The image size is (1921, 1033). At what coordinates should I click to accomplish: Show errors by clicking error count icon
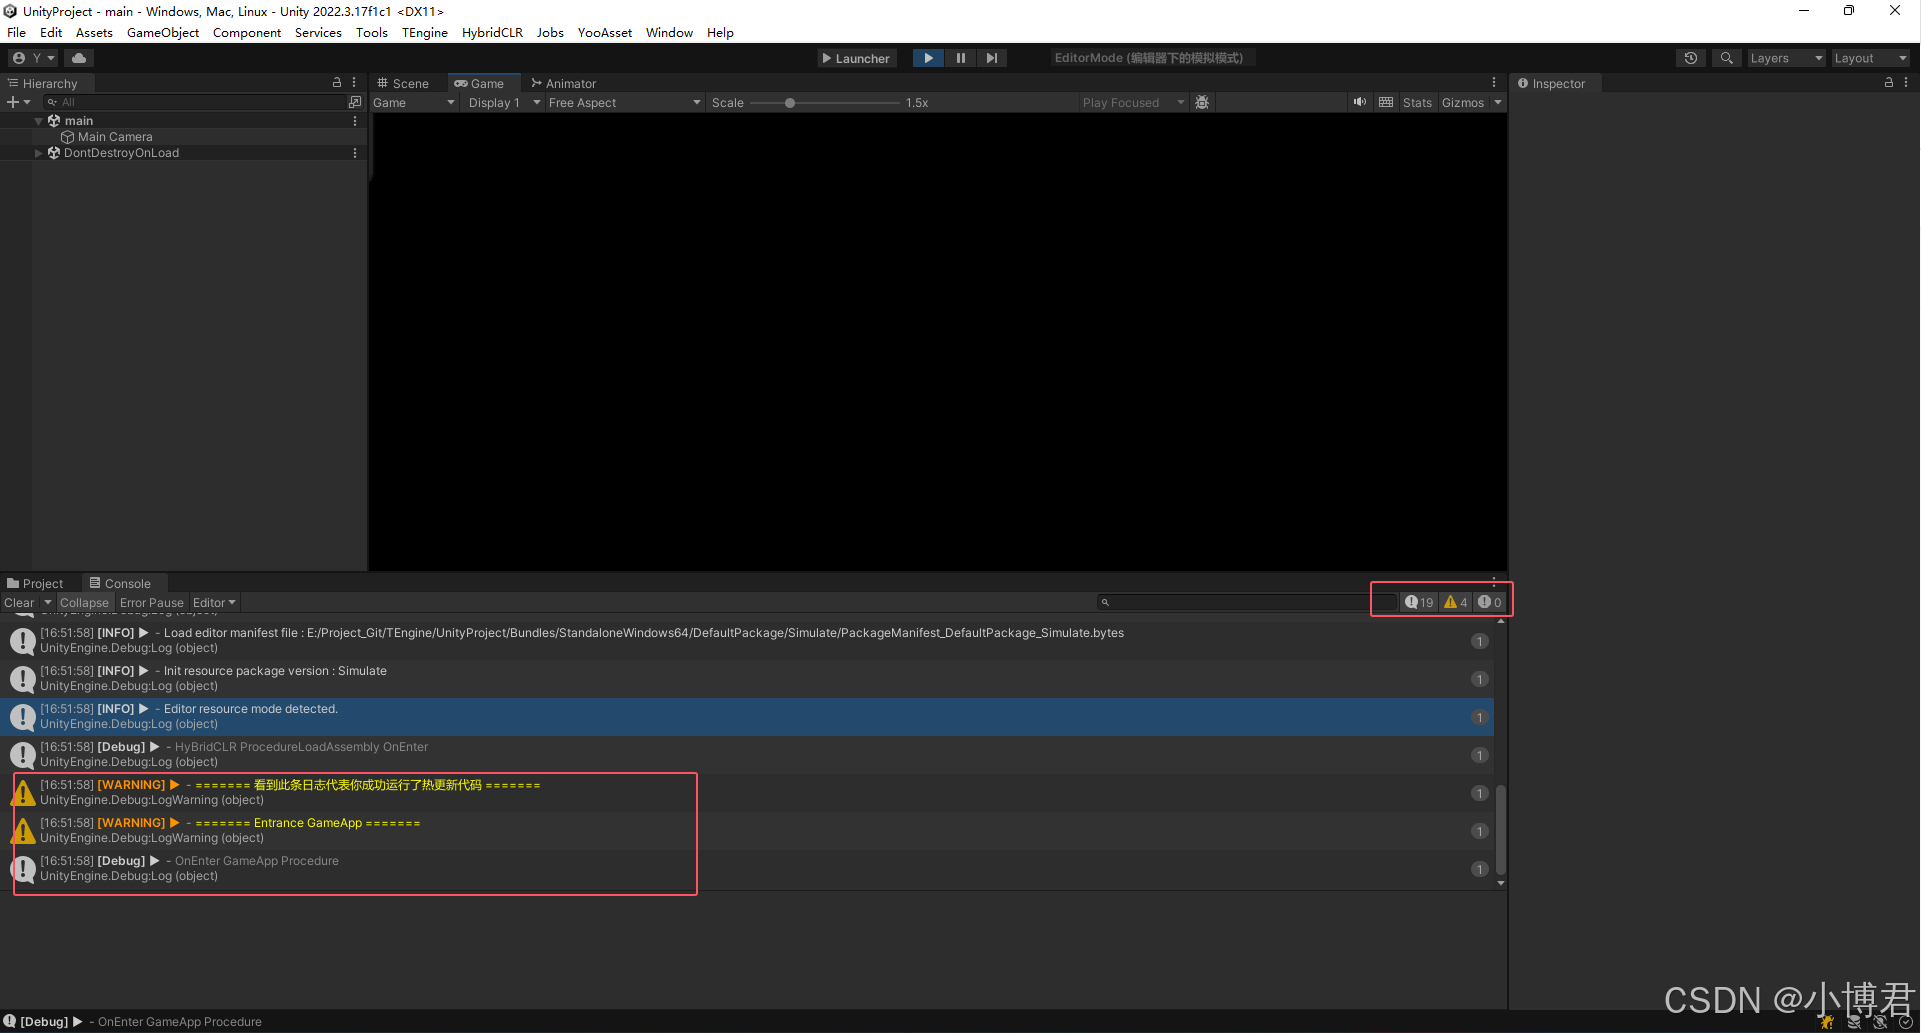tap(1488, 601)
